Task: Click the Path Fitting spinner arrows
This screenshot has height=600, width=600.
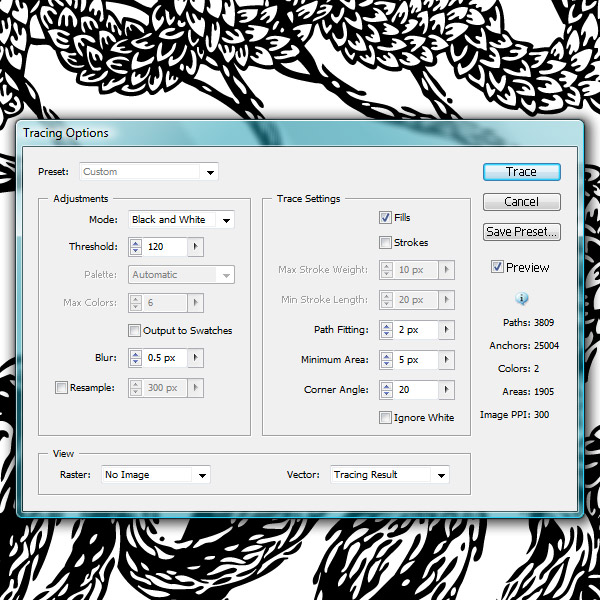Action: pos(386,330)
